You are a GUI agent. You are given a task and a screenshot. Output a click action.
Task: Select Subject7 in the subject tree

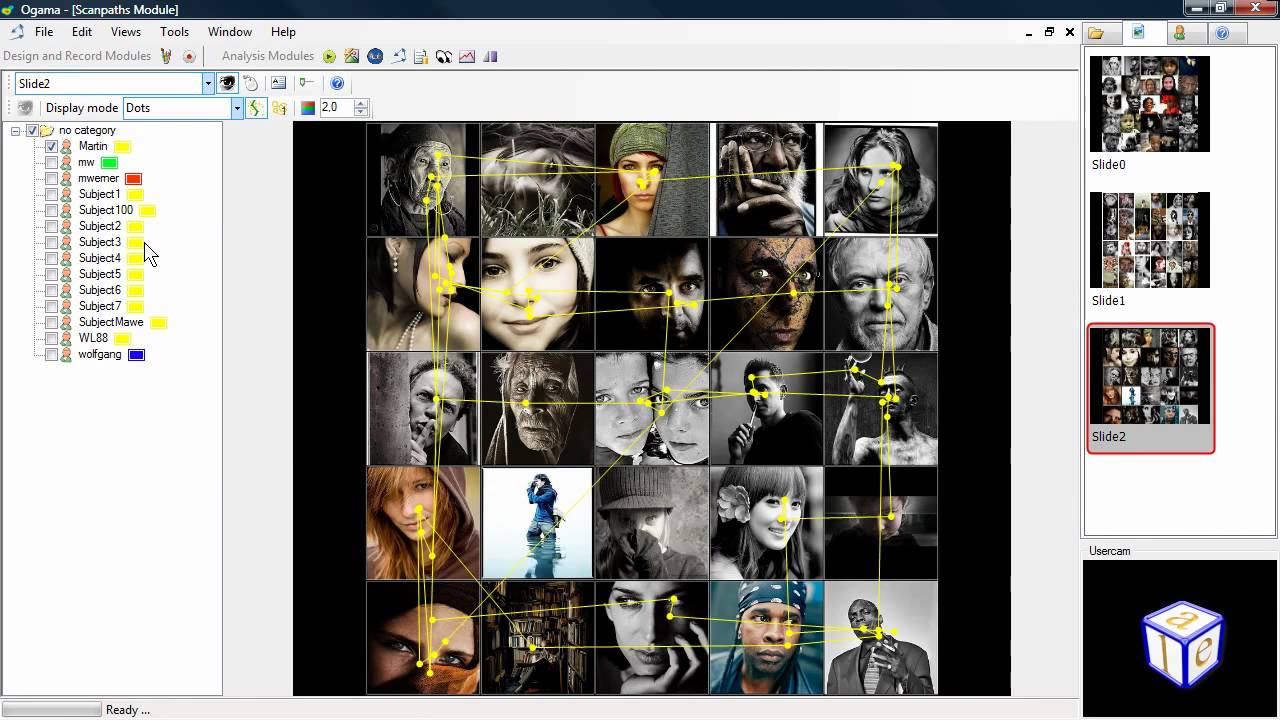100,306
